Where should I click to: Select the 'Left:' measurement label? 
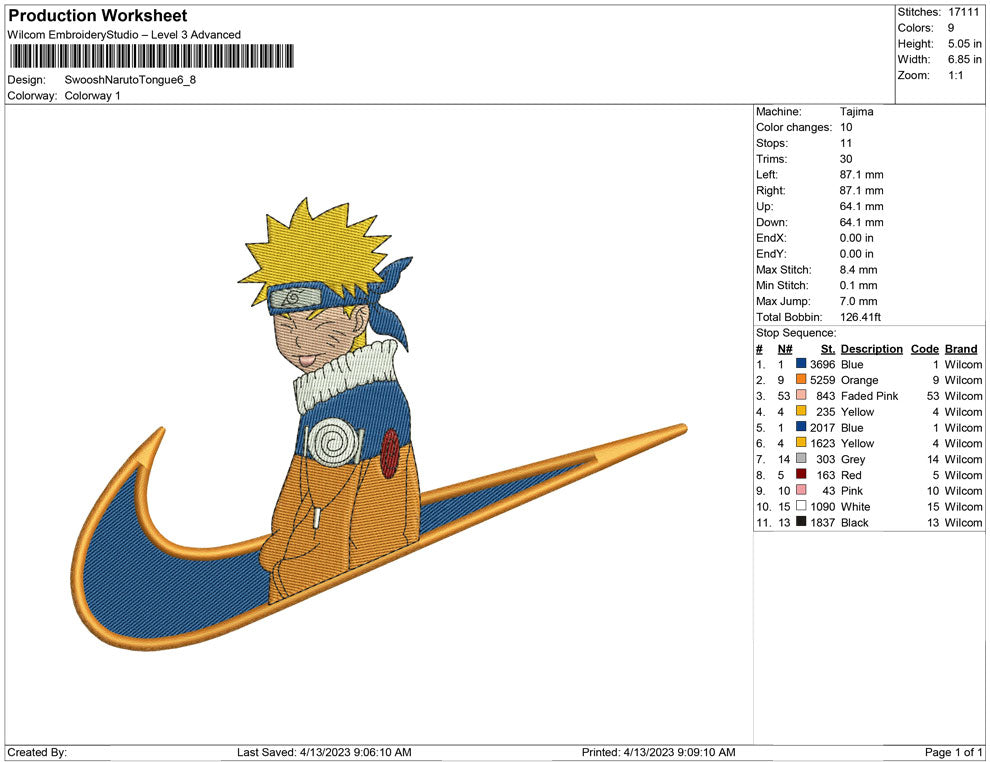click(767, 175)
